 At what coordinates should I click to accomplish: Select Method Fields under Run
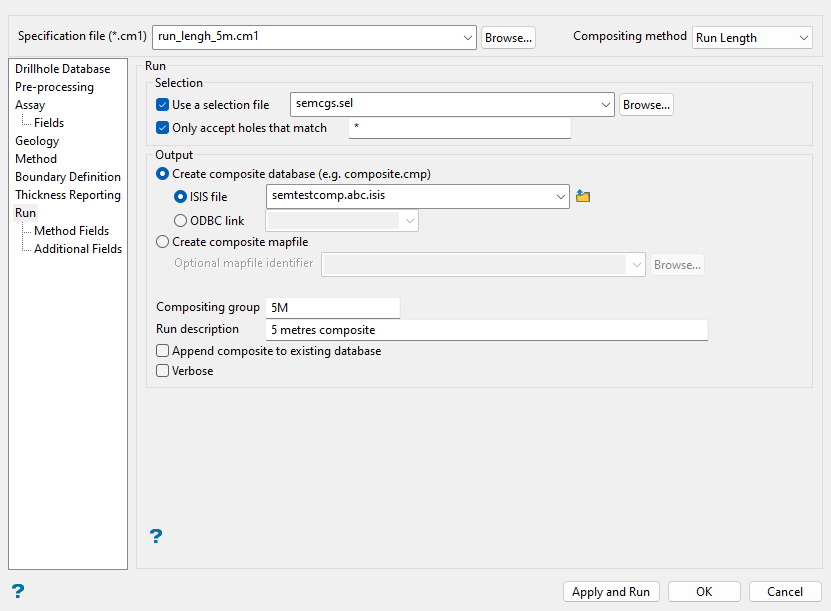point(71,231)
